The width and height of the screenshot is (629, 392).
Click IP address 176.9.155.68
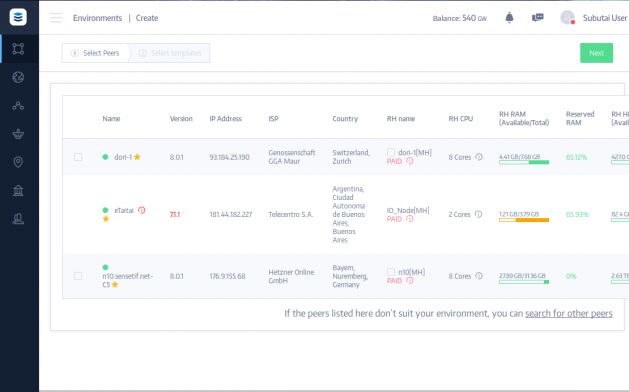pyautogui.click(x=227, y=276)
